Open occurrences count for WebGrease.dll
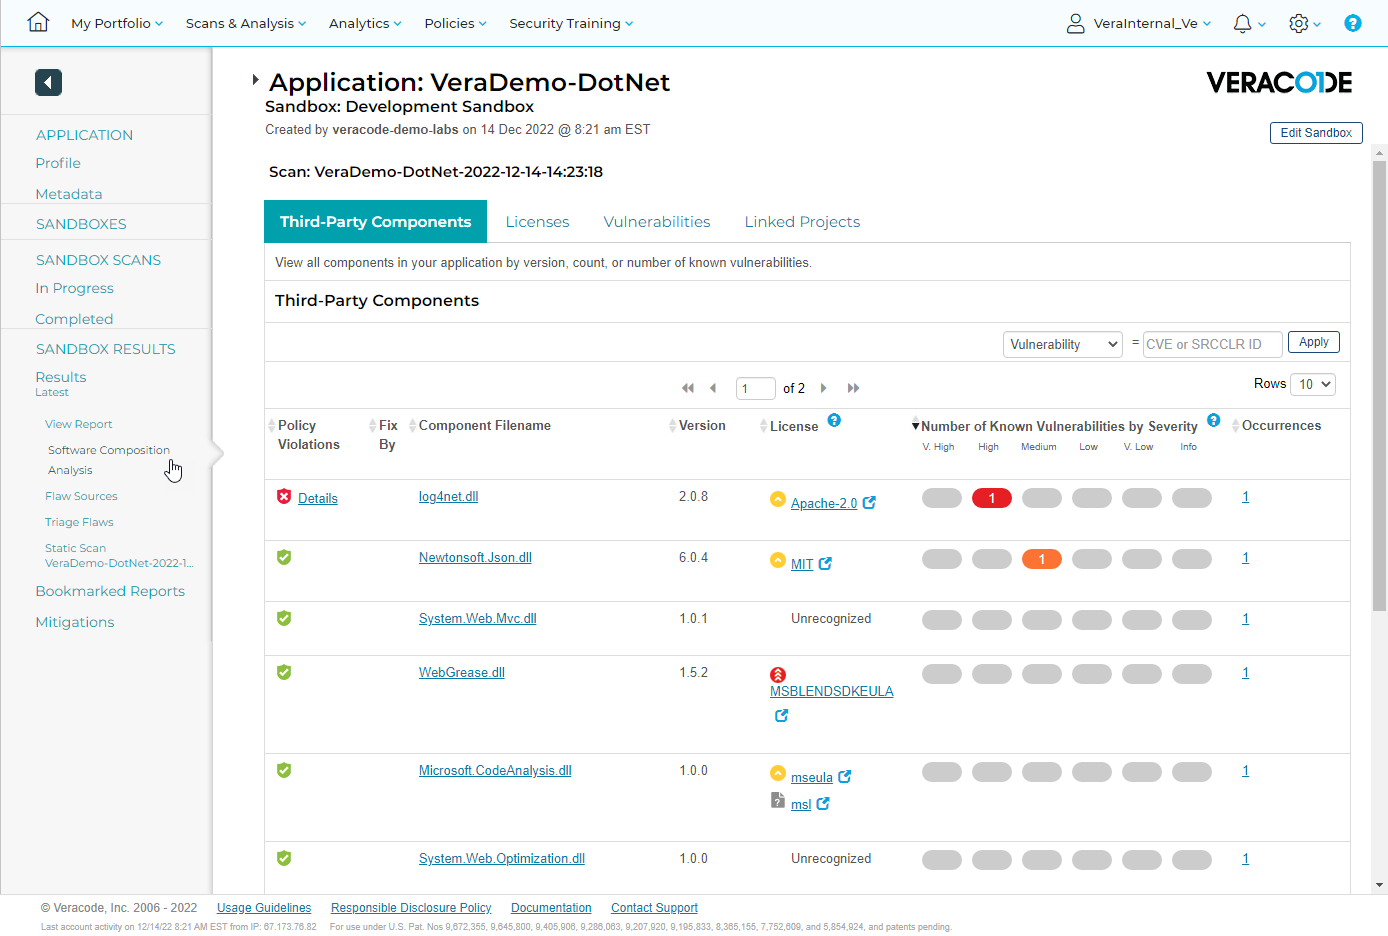The image size is (1388, 936). click(1245, 672)
